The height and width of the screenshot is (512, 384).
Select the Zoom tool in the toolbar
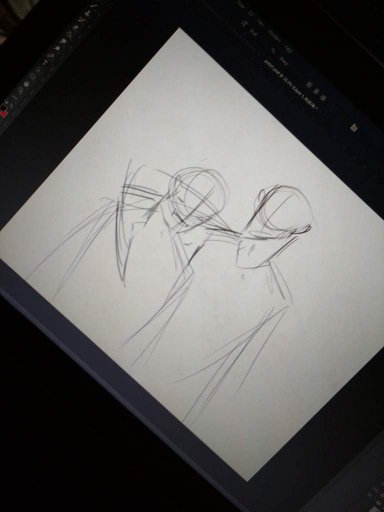(21, 91)
